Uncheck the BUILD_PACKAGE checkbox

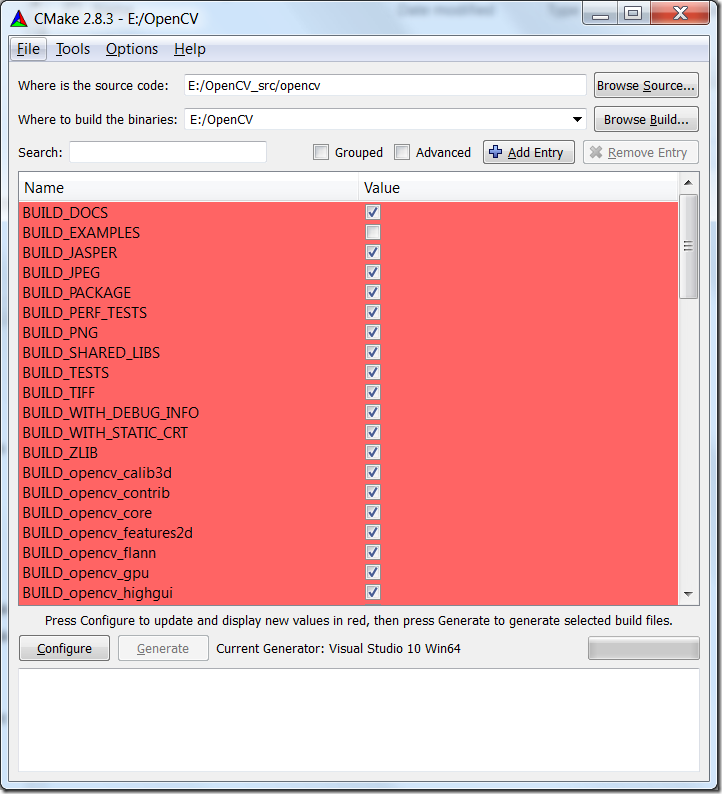click(373, 292)
